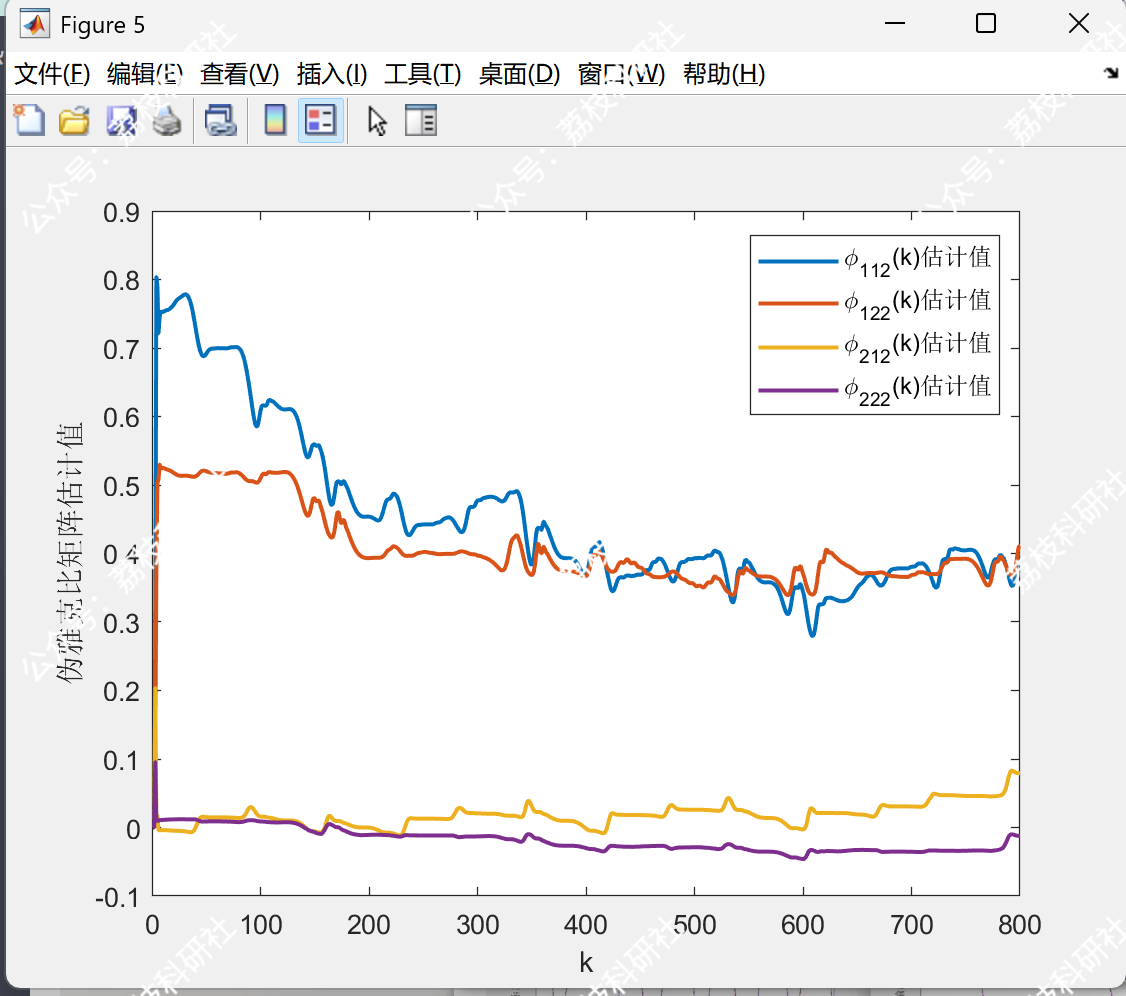1126x996 pixels.
Task: Insert a colorbar with the colorbar icon
Action: [x=275, y=120]
